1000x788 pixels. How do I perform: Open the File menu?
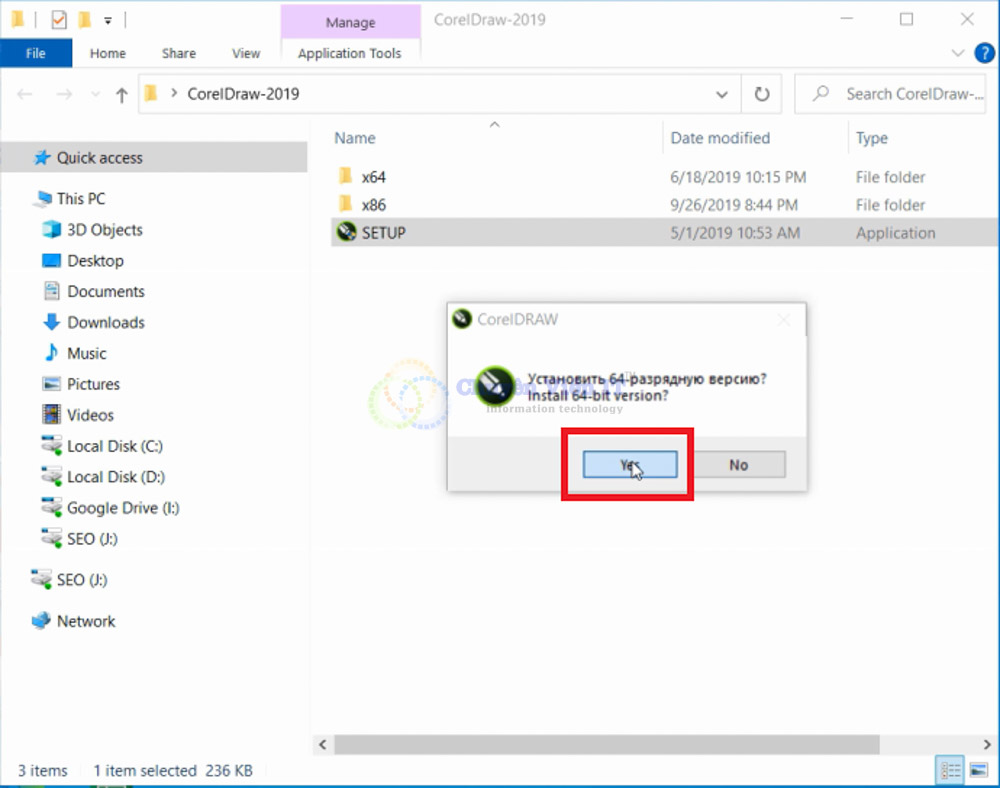point(36,53)
